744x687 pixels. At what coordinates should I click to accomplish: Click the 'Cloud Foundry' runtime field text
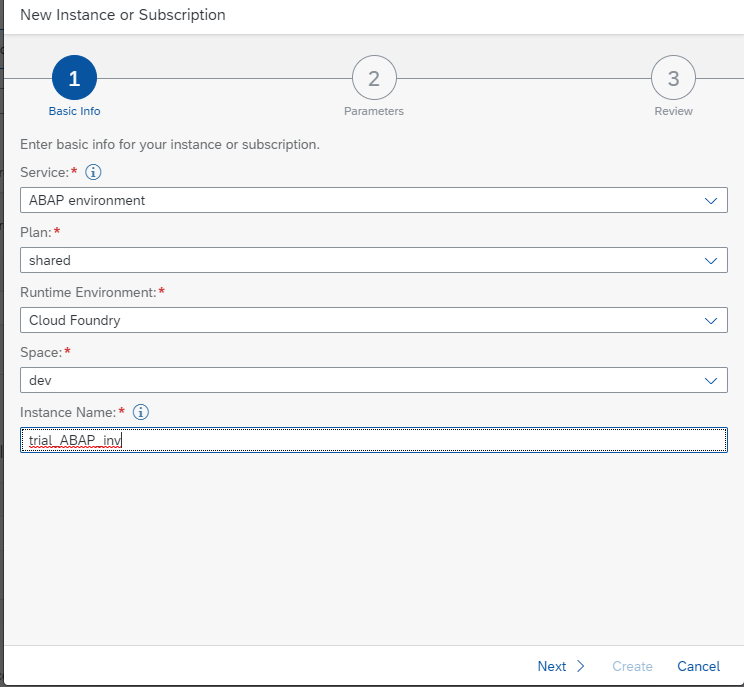[x=75, y=321]
